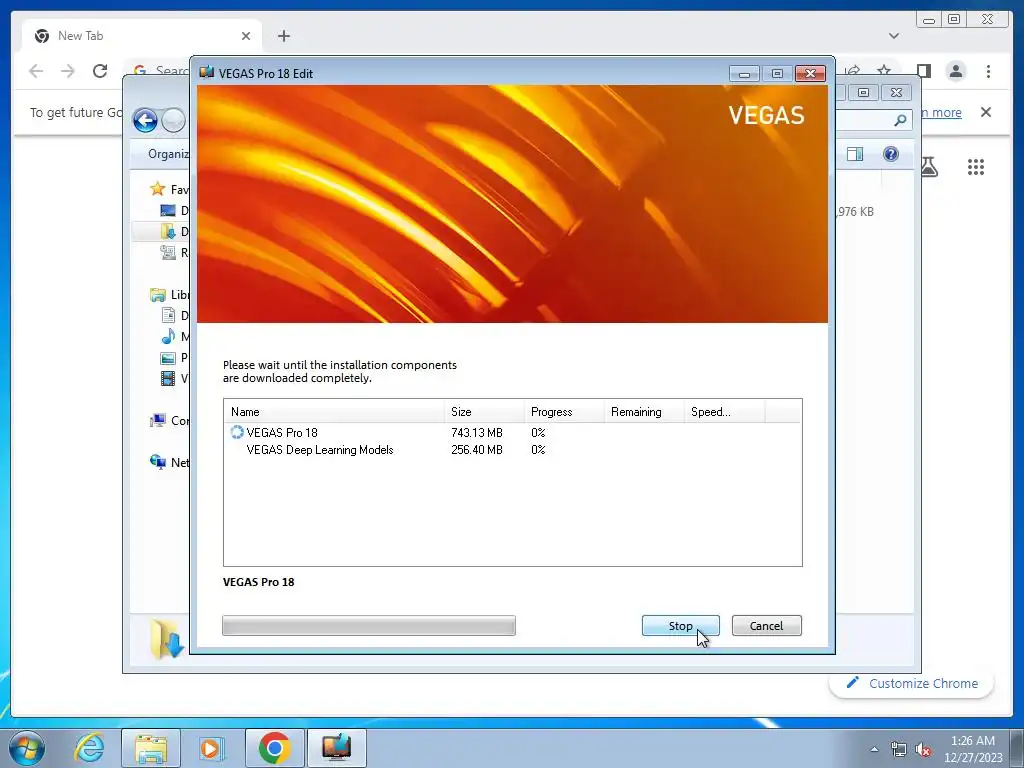Bookmark page with the star icon
Image resolution: width=1024 pixels, height=768 pixels.
(x=884, y=71)
